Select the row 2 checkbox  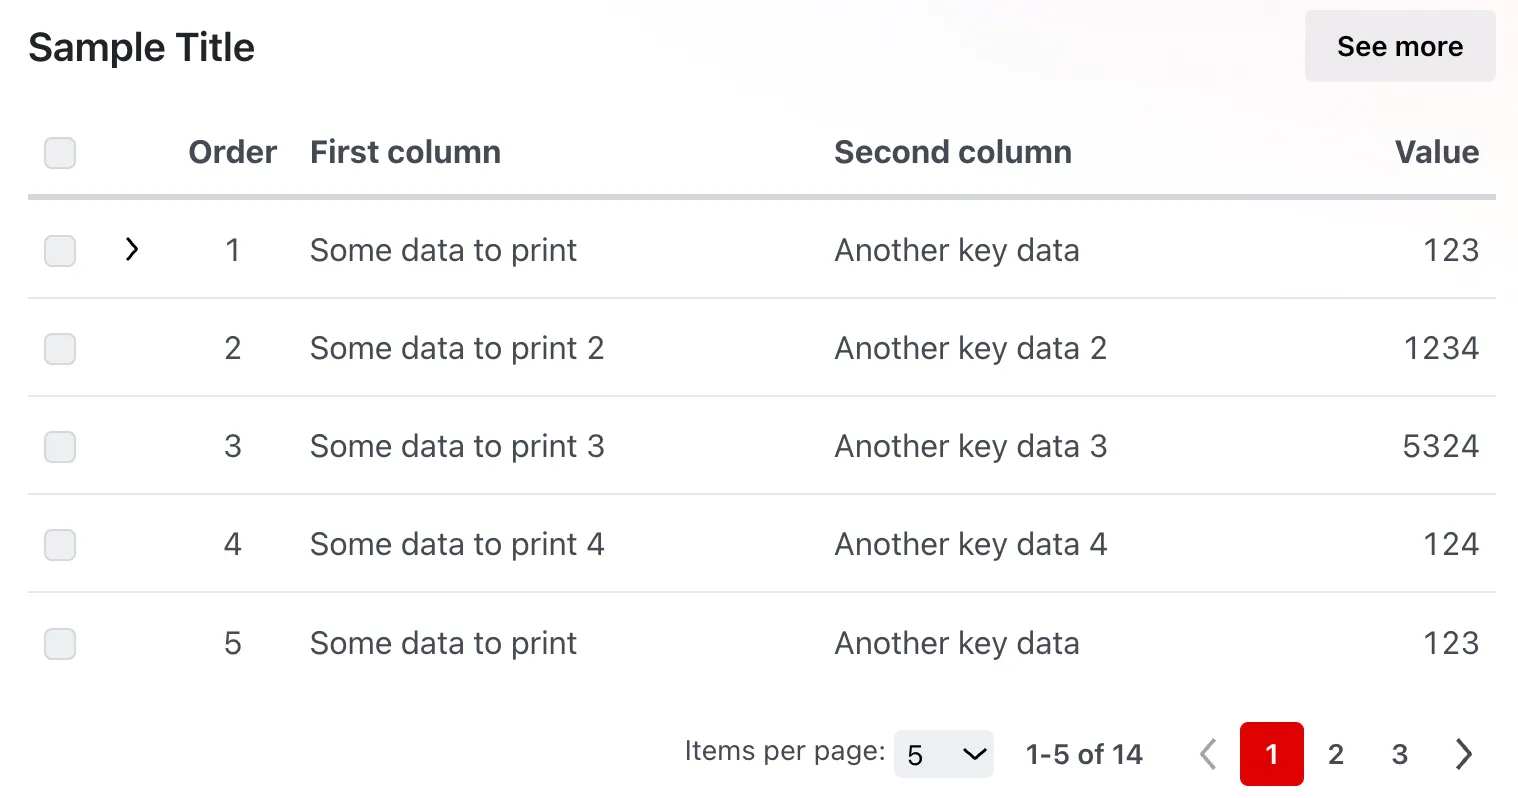click(60, 349)
